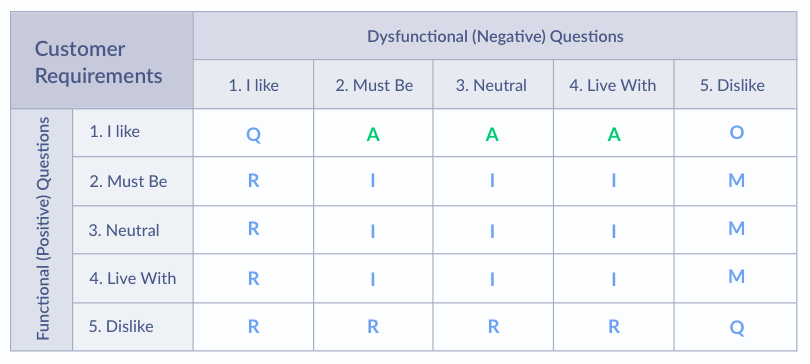Click the Q cell in bottom Dislike row
This screenshot has width=810, height=364.
click(x=737, y=328)
